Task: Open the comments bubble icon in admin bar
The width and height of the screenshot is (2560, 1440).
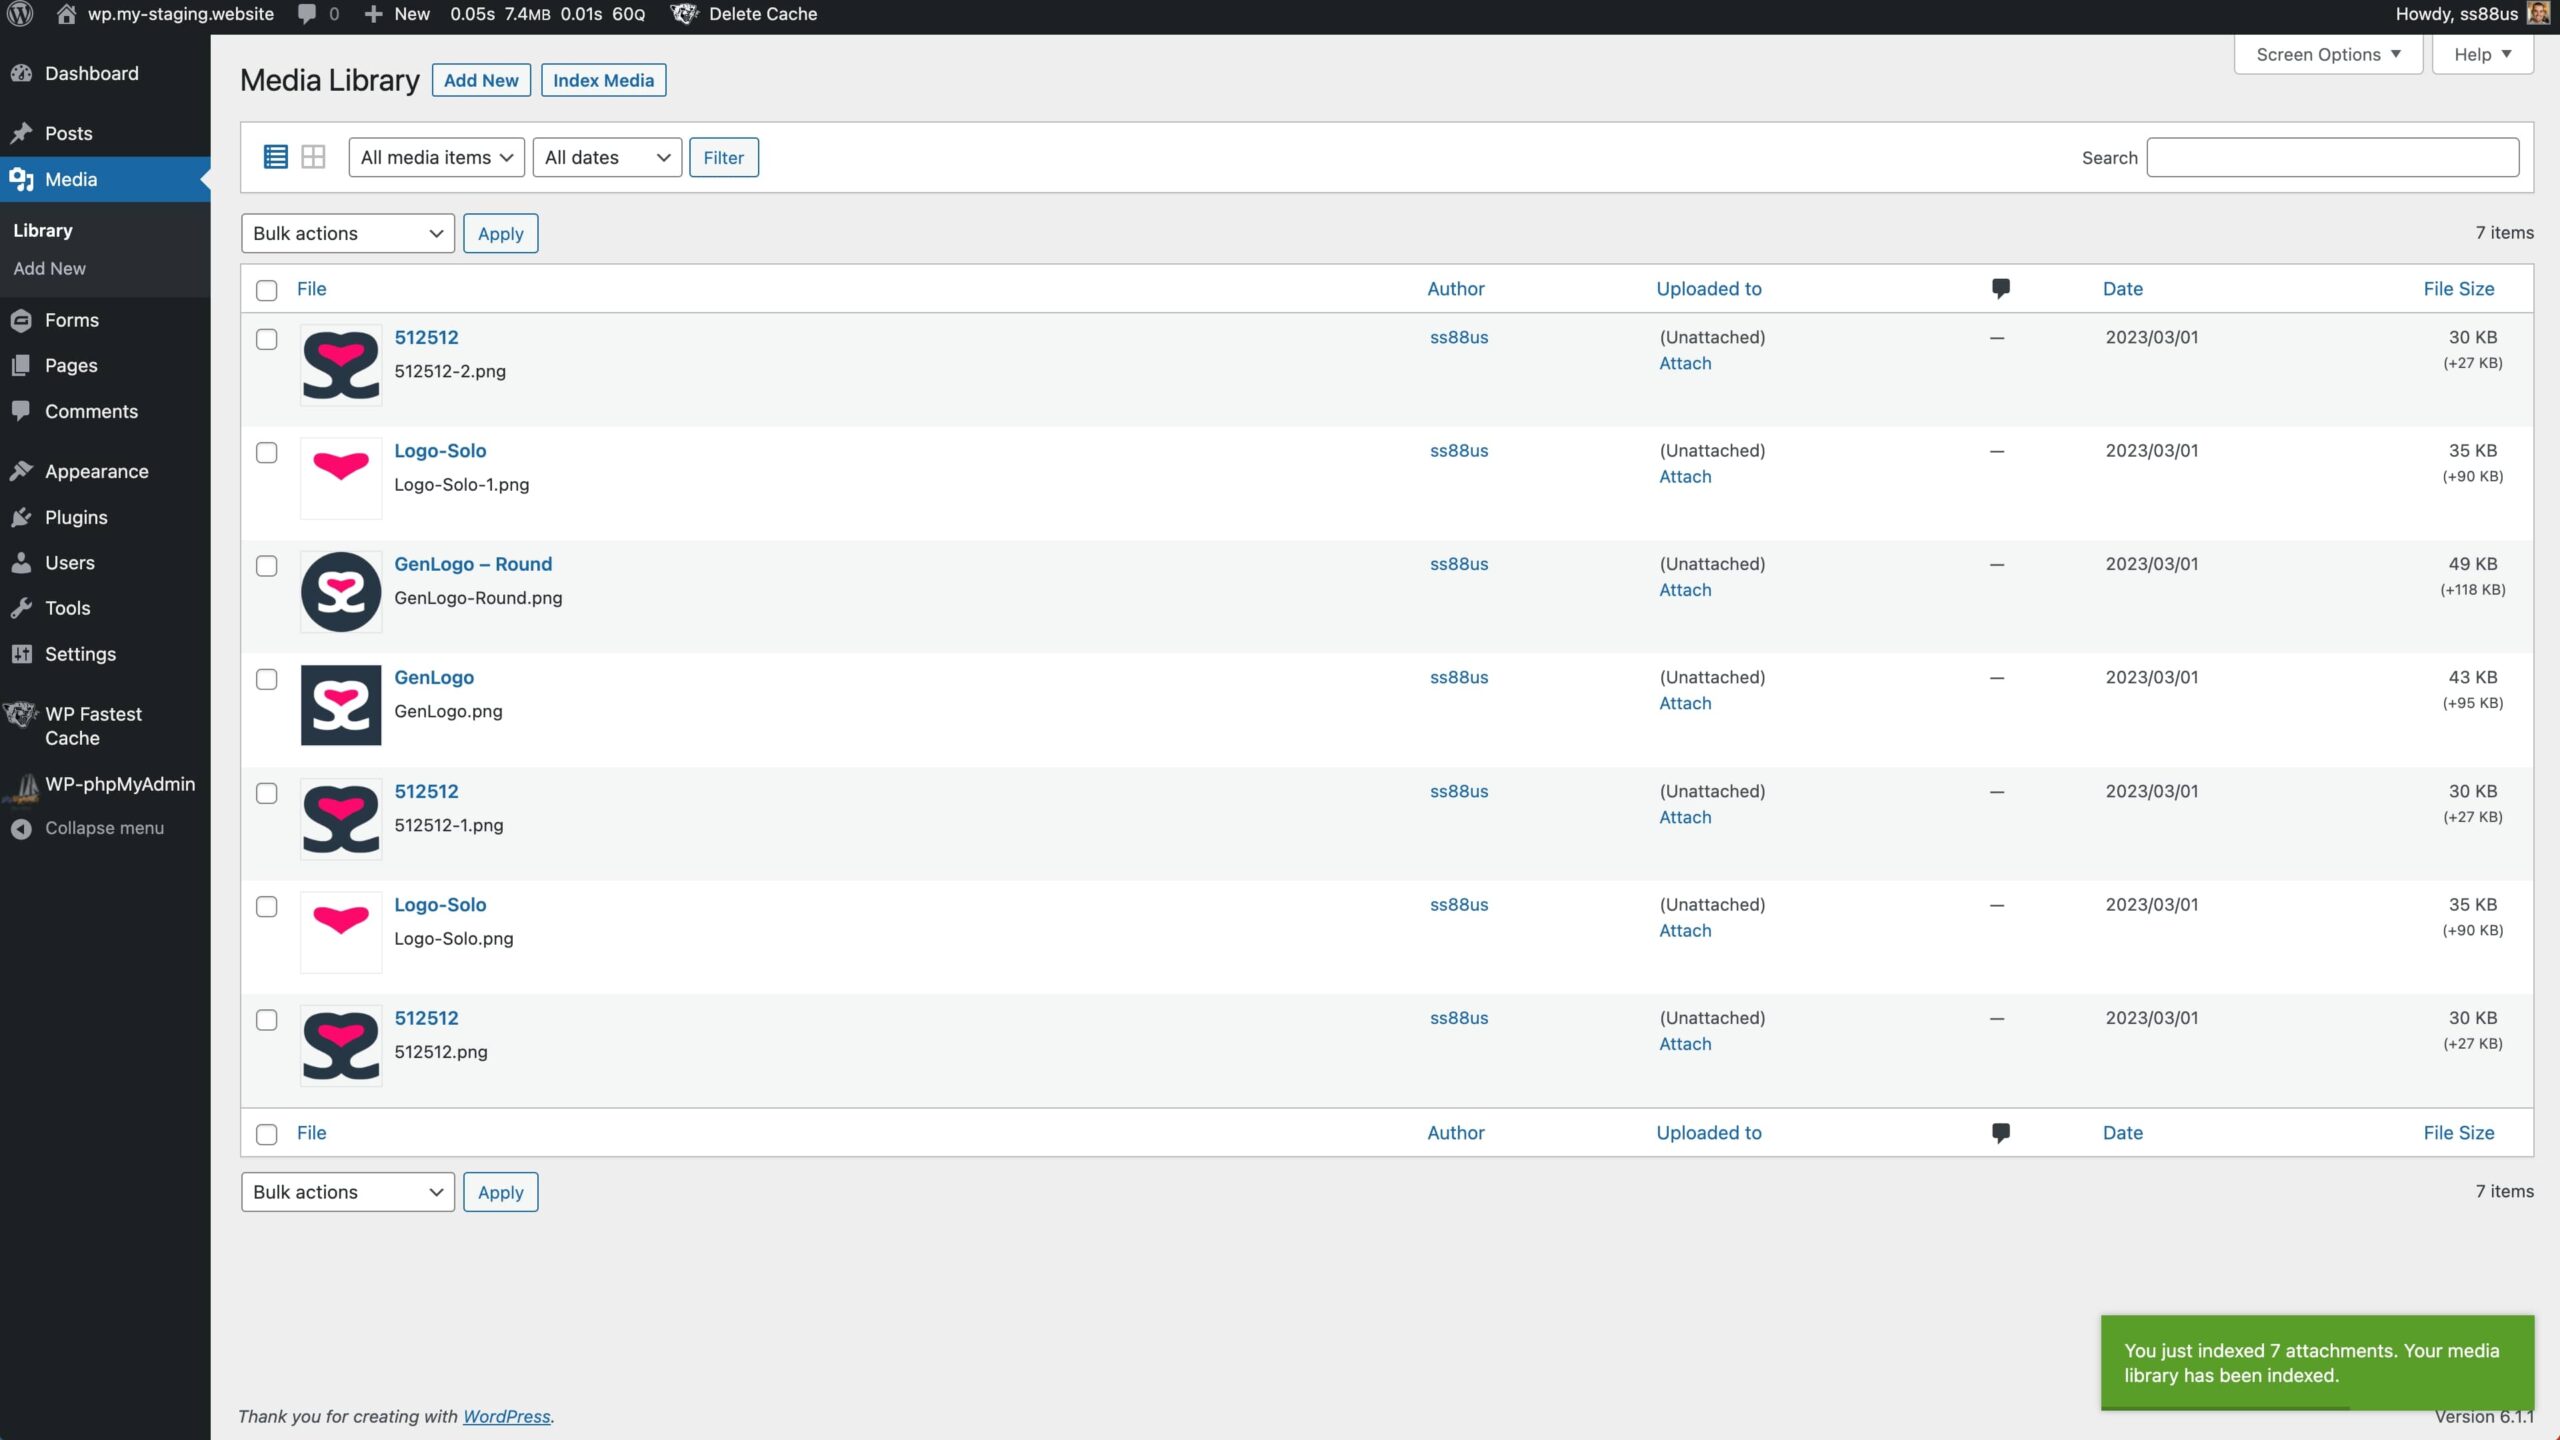Action: [x=307, y=14]
